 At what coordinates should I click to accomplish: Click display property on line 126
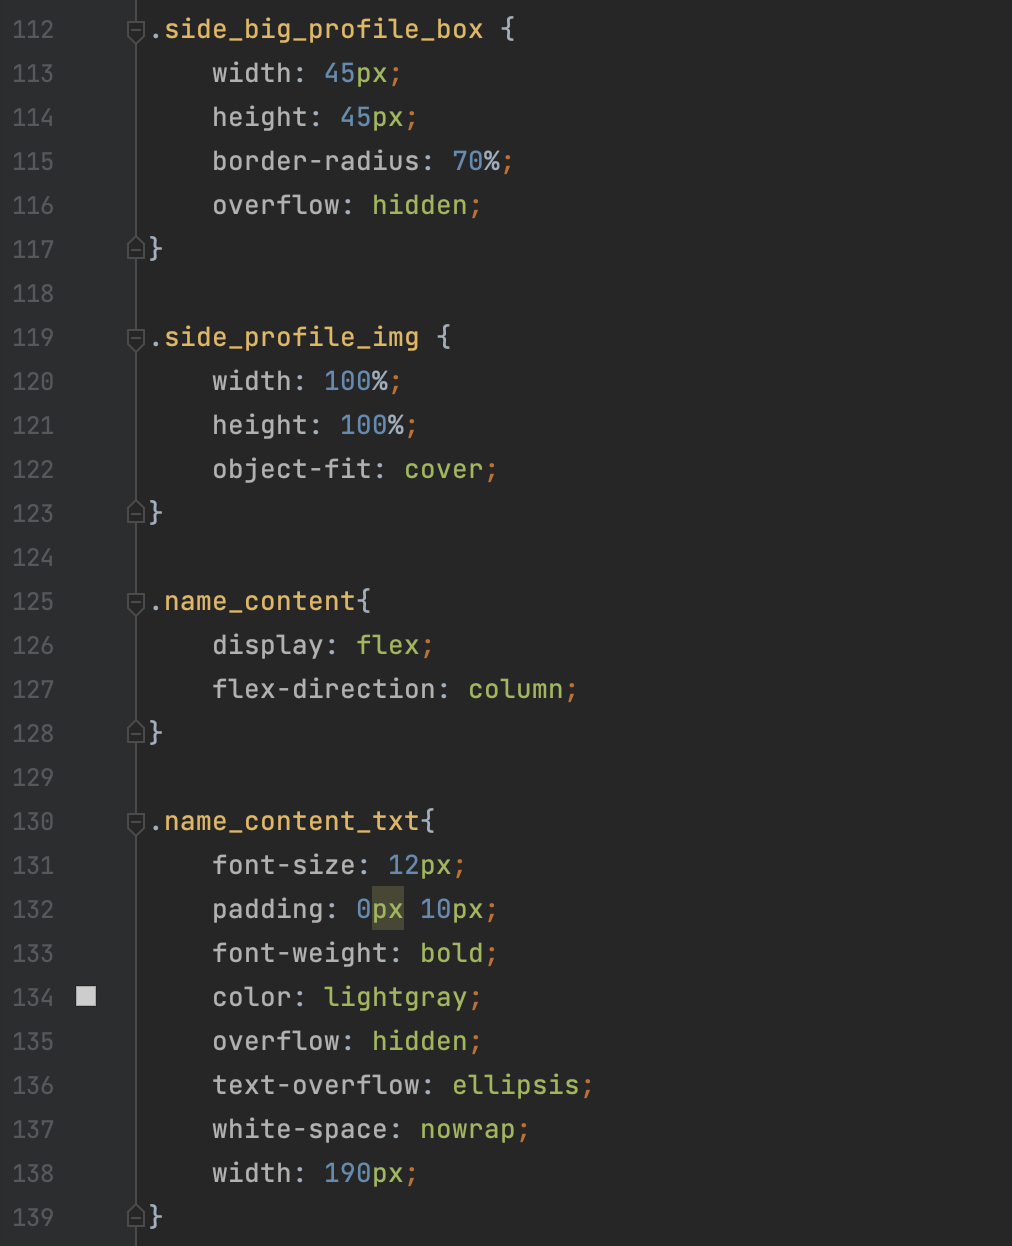click(268, 645)
